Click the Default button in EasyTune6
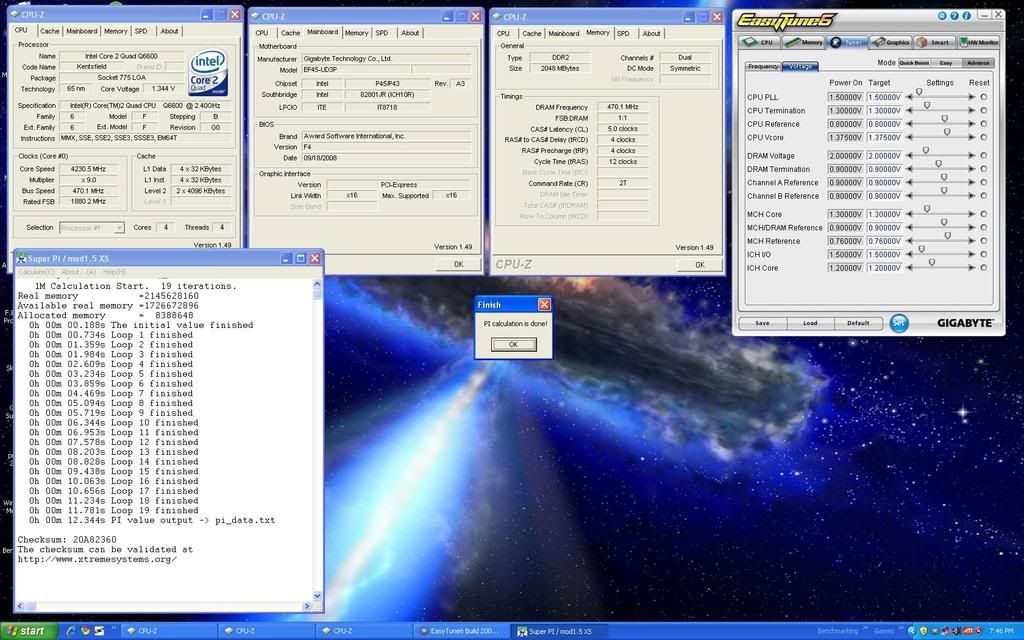 (x=858, y=323)
